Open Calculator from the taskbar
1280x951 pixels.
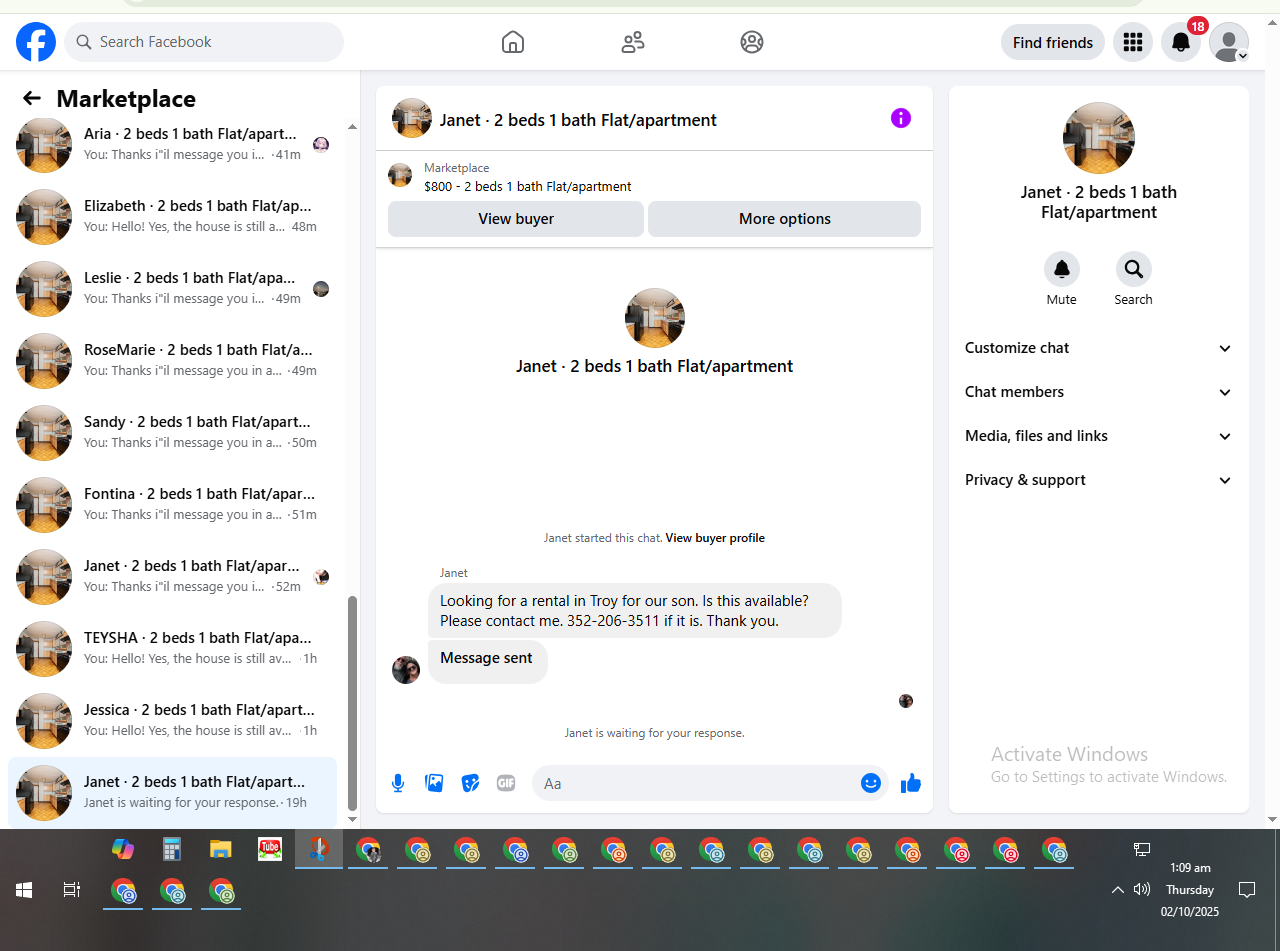pos(172,849)
